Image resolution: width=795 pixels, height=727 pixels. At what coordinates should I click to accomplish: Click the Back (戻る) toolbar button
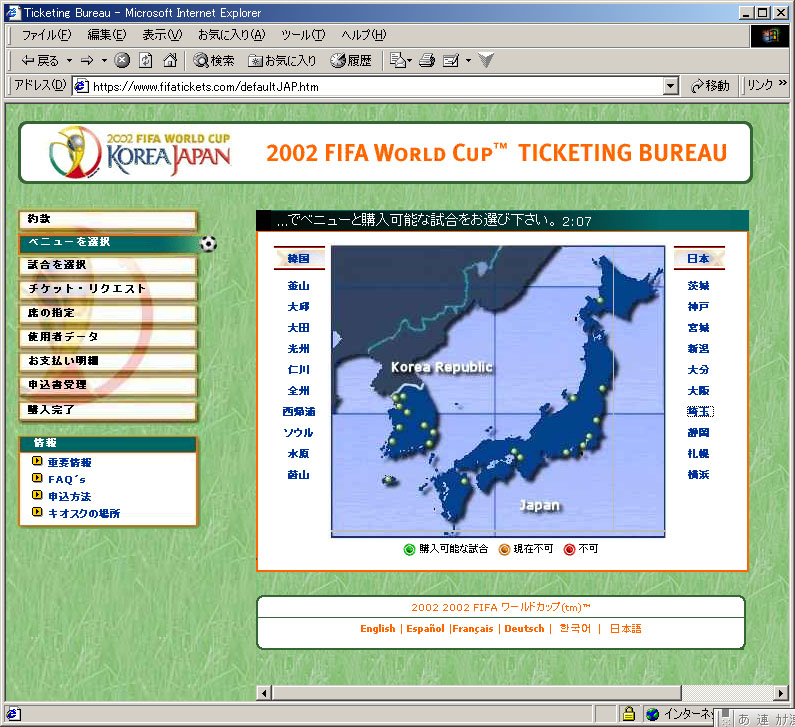(40, 61)
